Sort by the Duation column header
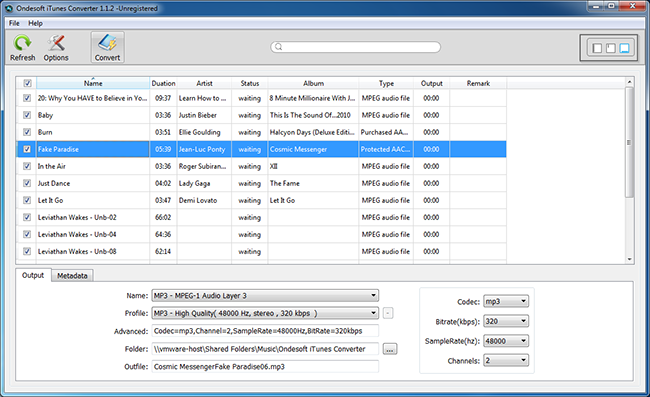Viewport: 650px width, 397px height. [x=163, y=83]
